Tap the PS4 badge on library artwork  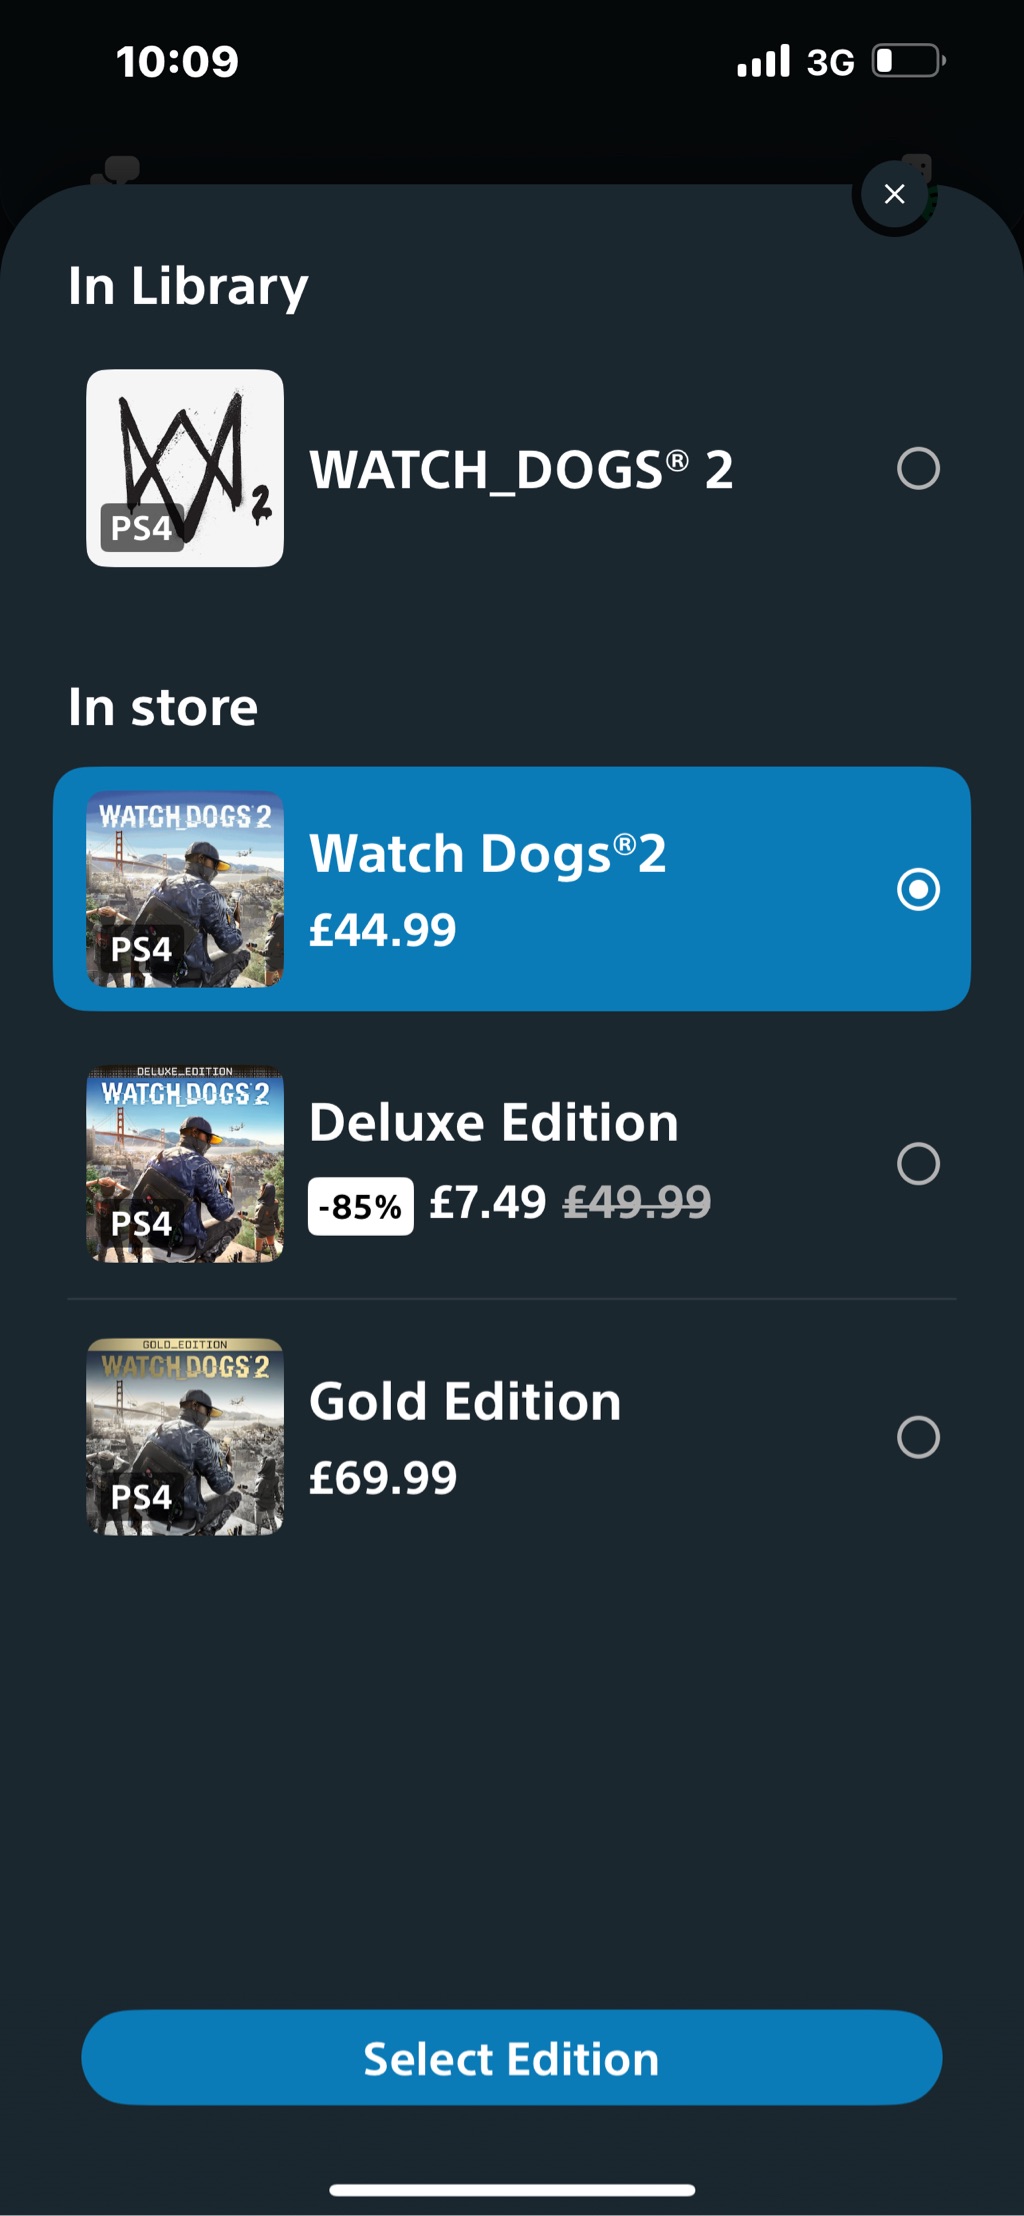pyautogui.click(x=141, y=527)
